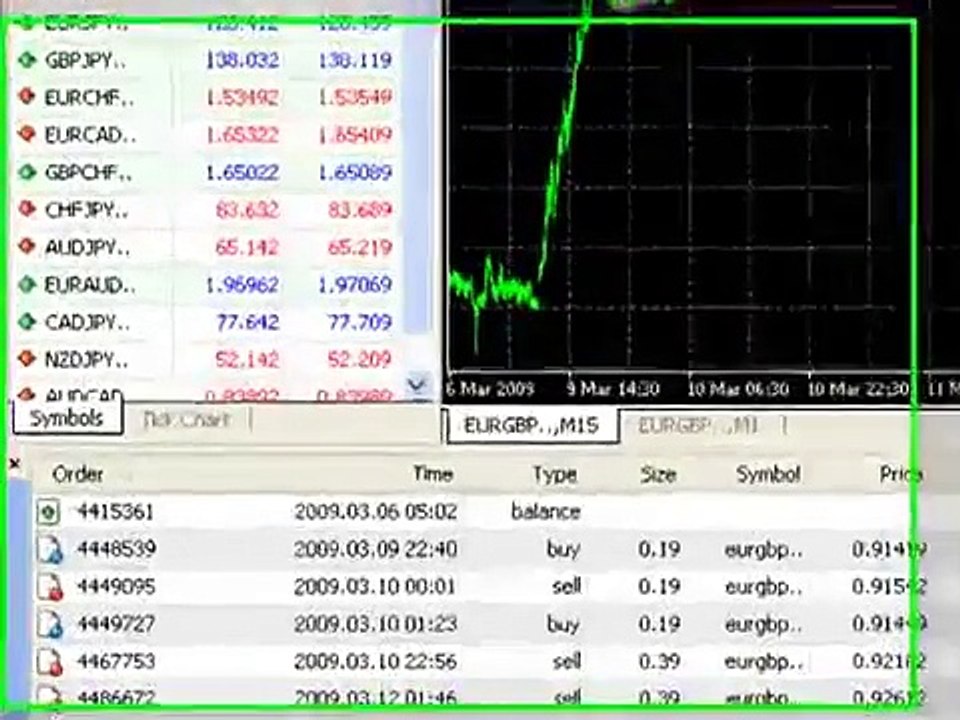Select order number 4415361

coord(115,511)
